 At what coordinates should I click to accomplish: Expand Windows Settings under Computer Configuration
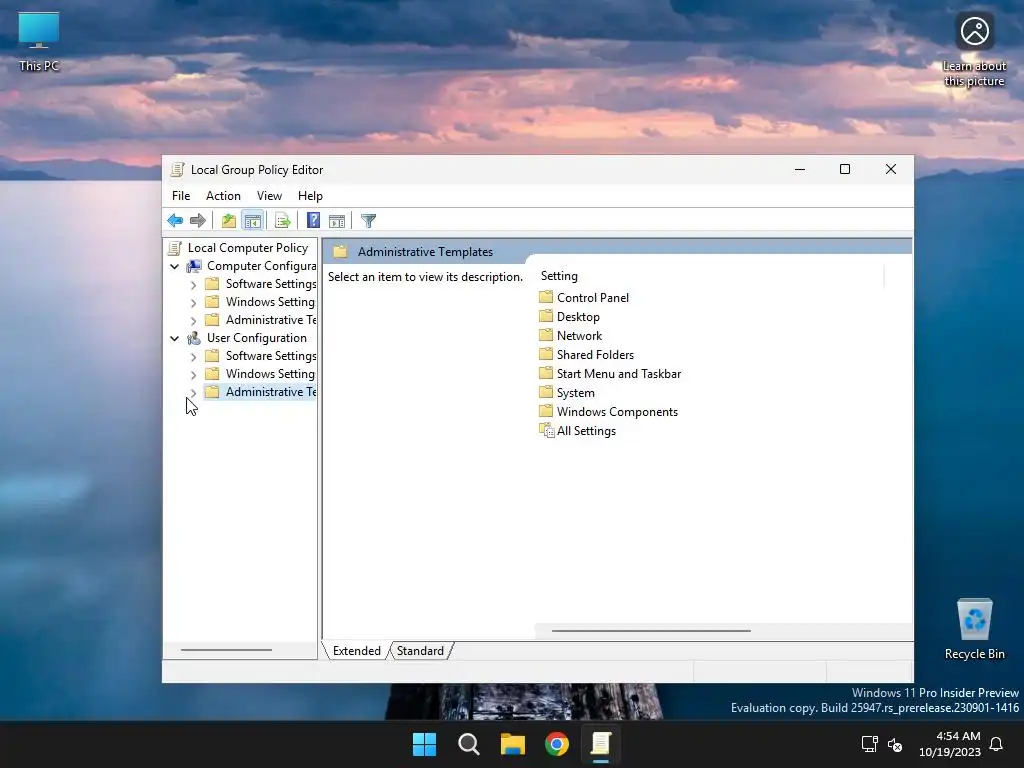point(193,302)
